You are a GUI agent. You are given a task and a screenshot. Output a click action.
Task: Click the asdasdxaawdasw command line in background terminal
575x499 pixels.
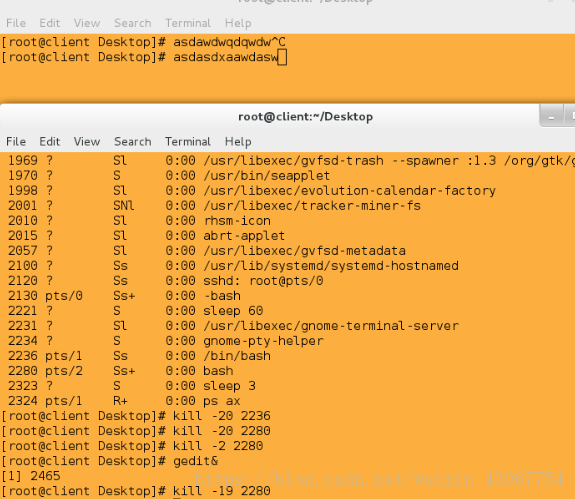click(144, 57)
